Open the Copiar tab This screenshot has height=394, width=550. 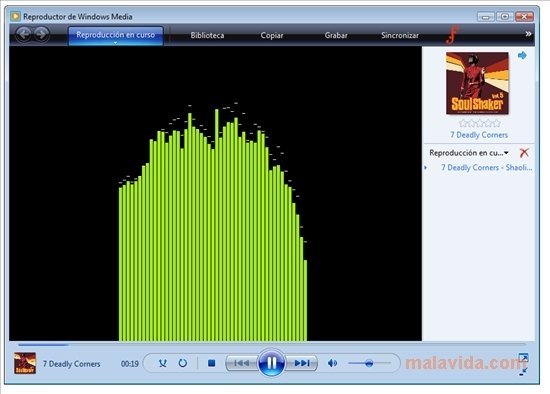point(271,35)
